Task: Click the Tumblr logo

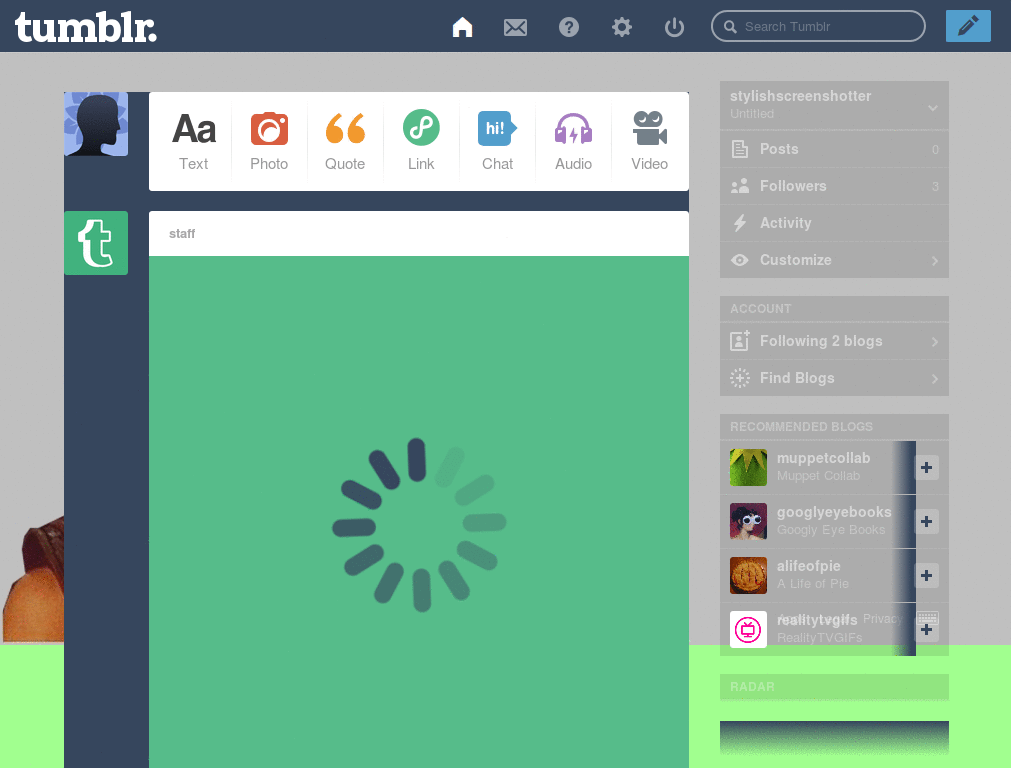Action: (86, 27)
